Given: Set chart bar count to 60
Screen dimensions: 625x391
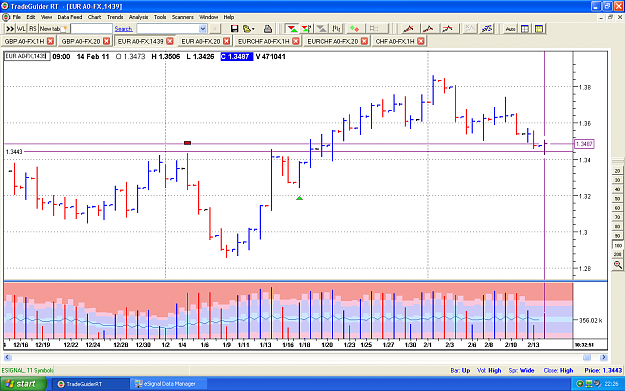Looking at the screenshot, I should 617,208.
